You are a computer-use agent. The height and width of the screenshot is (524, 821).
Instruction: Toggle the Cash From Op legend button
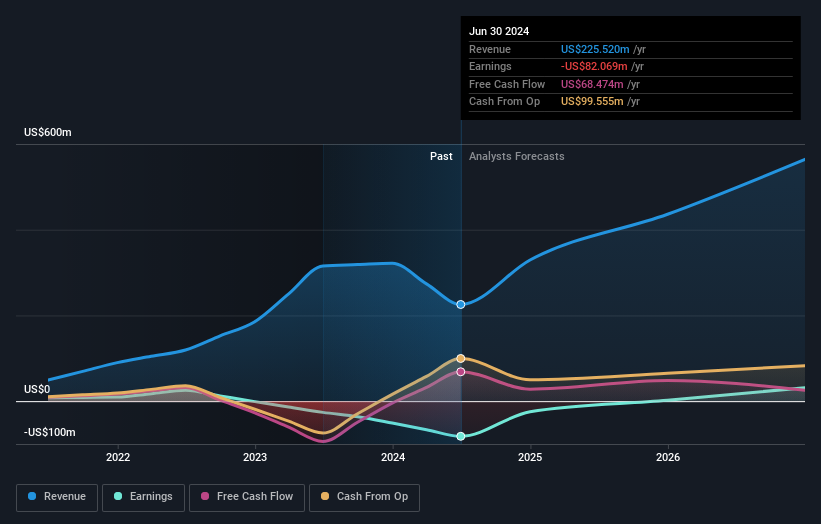pyautogui.click(x=364, y=497)
